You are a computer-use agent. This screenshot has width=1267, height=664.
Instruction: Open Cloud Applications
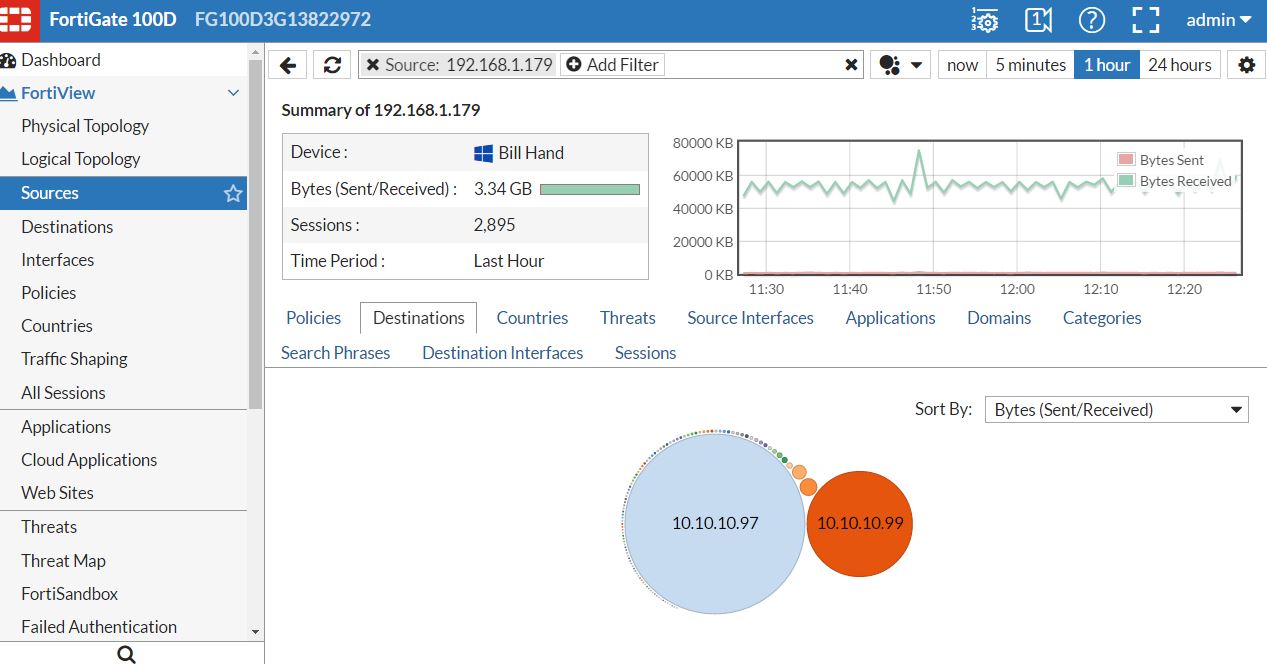(x=89, y=460)
